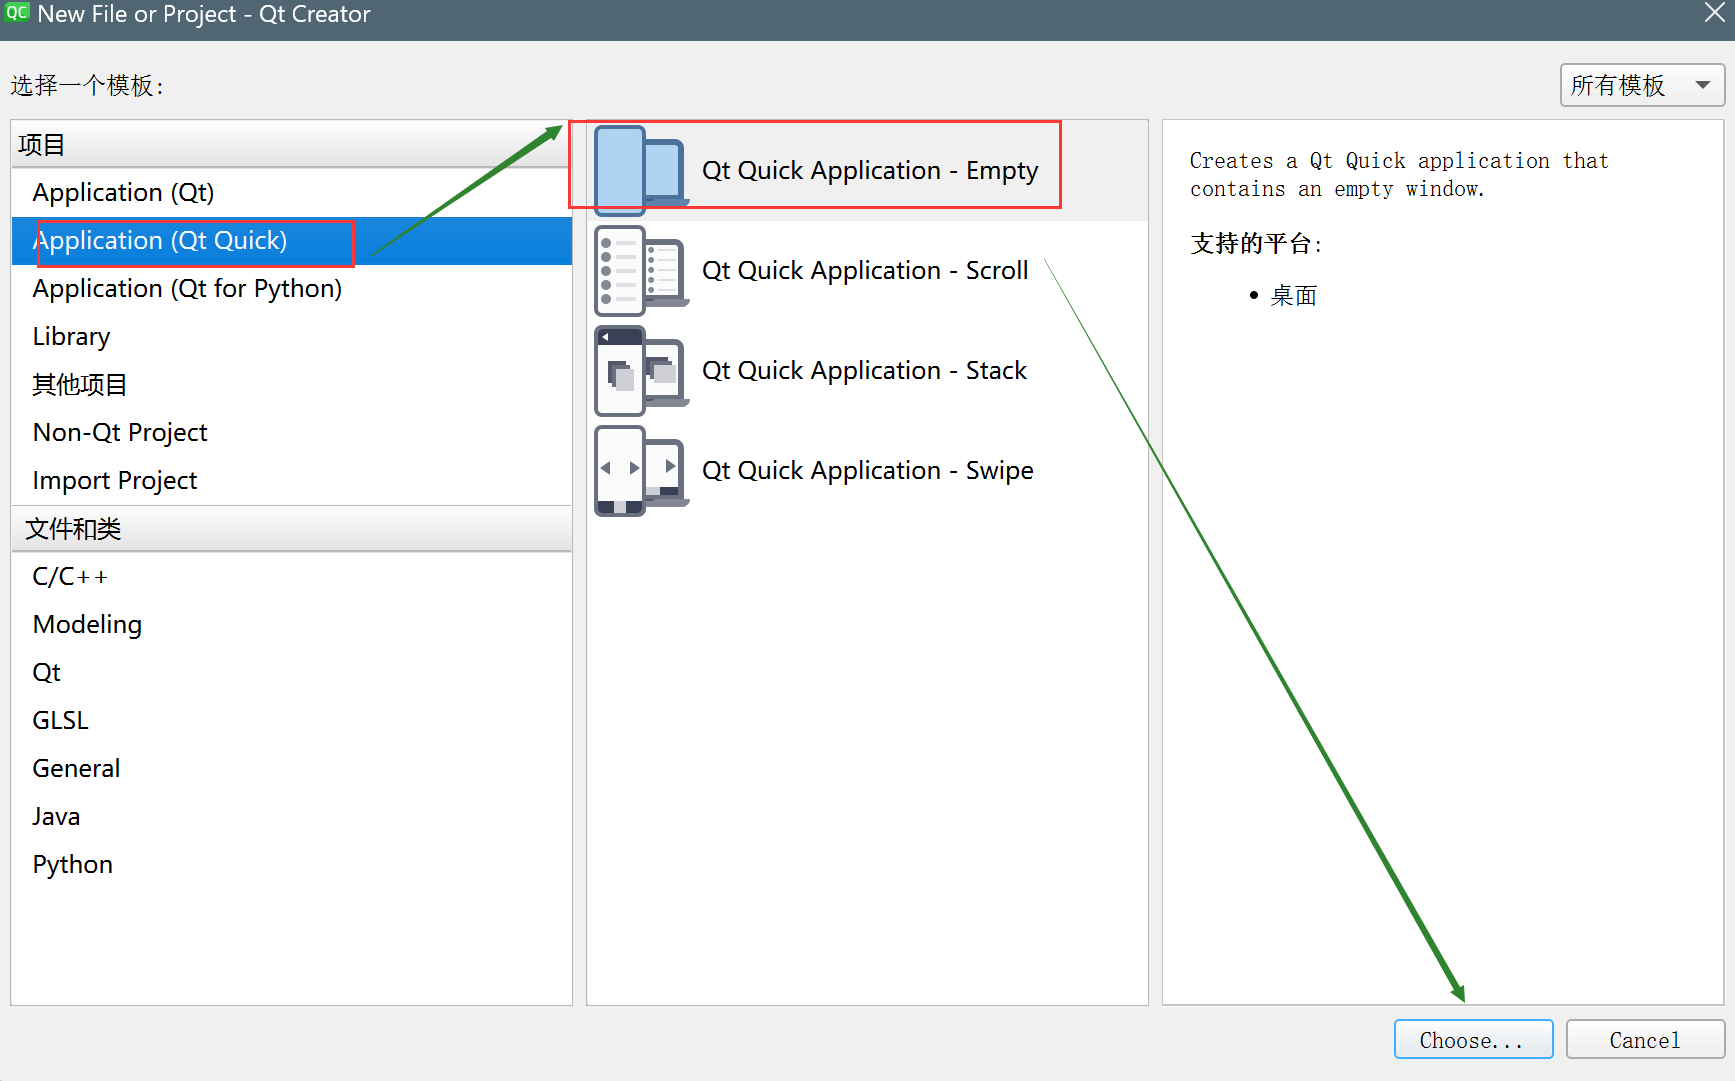Select the General file category
The height and width of the screenshot is (1081, 1735).
[x=291, y=768]
